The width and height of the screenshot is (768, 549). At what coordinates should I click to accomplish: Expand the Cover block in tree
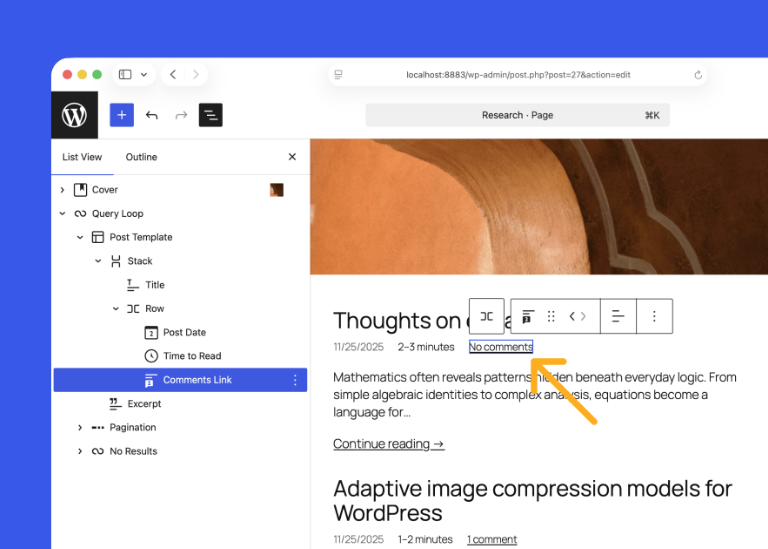pyautogui.click(x=62, y=190)
